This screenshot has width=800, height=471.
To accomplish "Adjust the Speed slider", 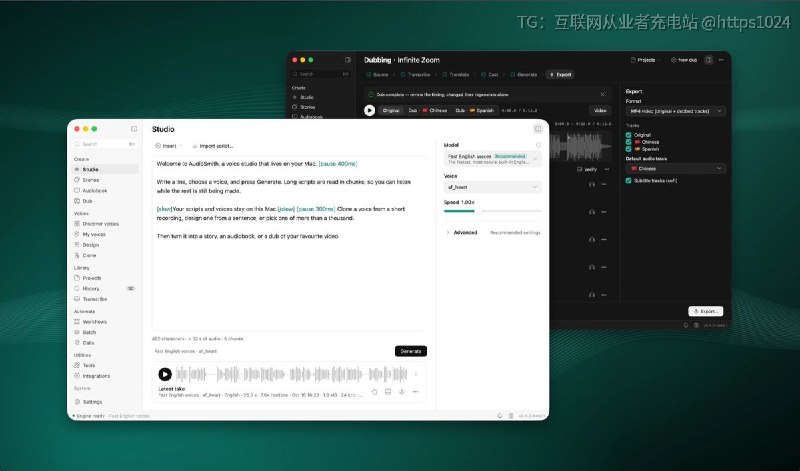I will pyautogui.click(x=493, y=211).
